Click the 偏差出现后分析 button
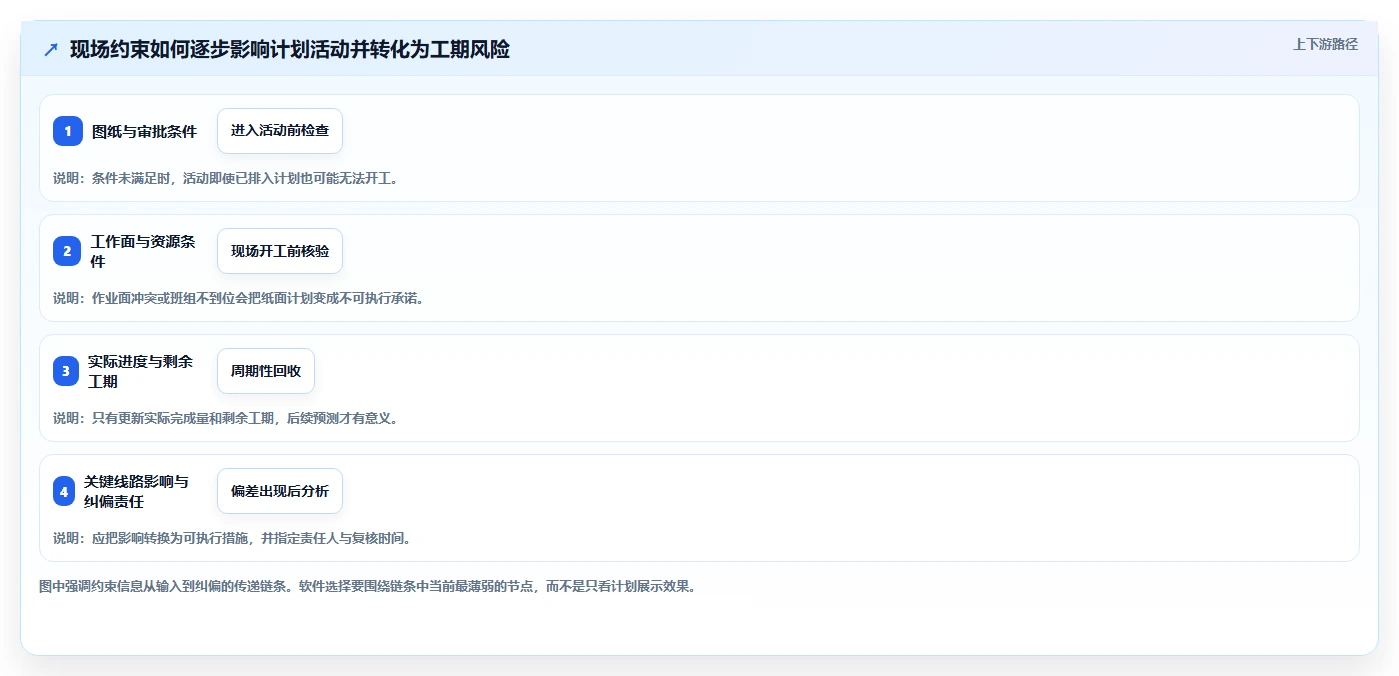 [x=280, y=491]
